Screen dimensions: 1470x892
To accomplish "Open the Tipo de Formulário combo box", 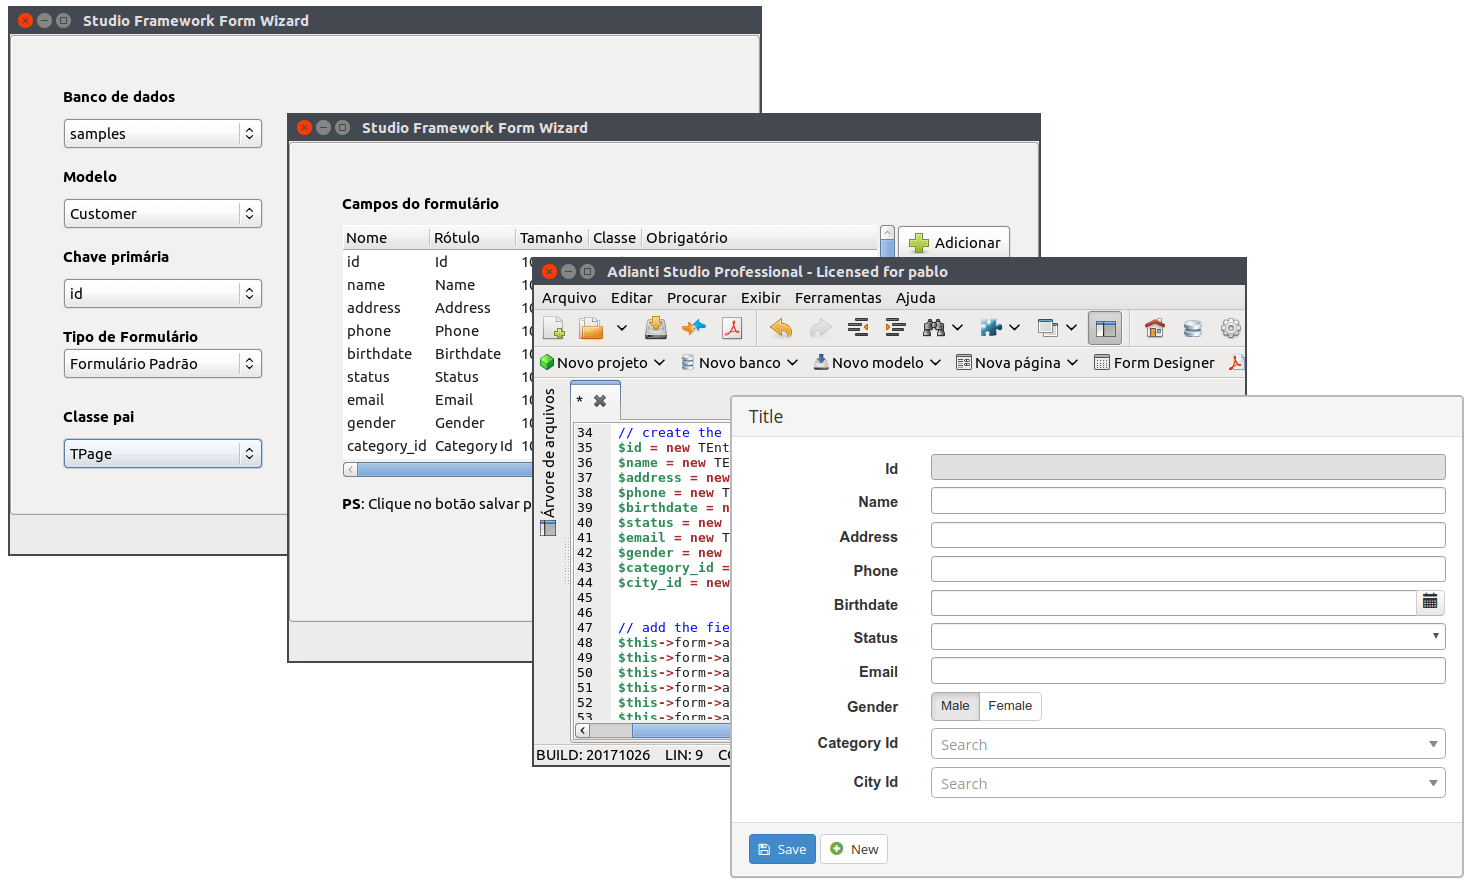I will 163,364.
